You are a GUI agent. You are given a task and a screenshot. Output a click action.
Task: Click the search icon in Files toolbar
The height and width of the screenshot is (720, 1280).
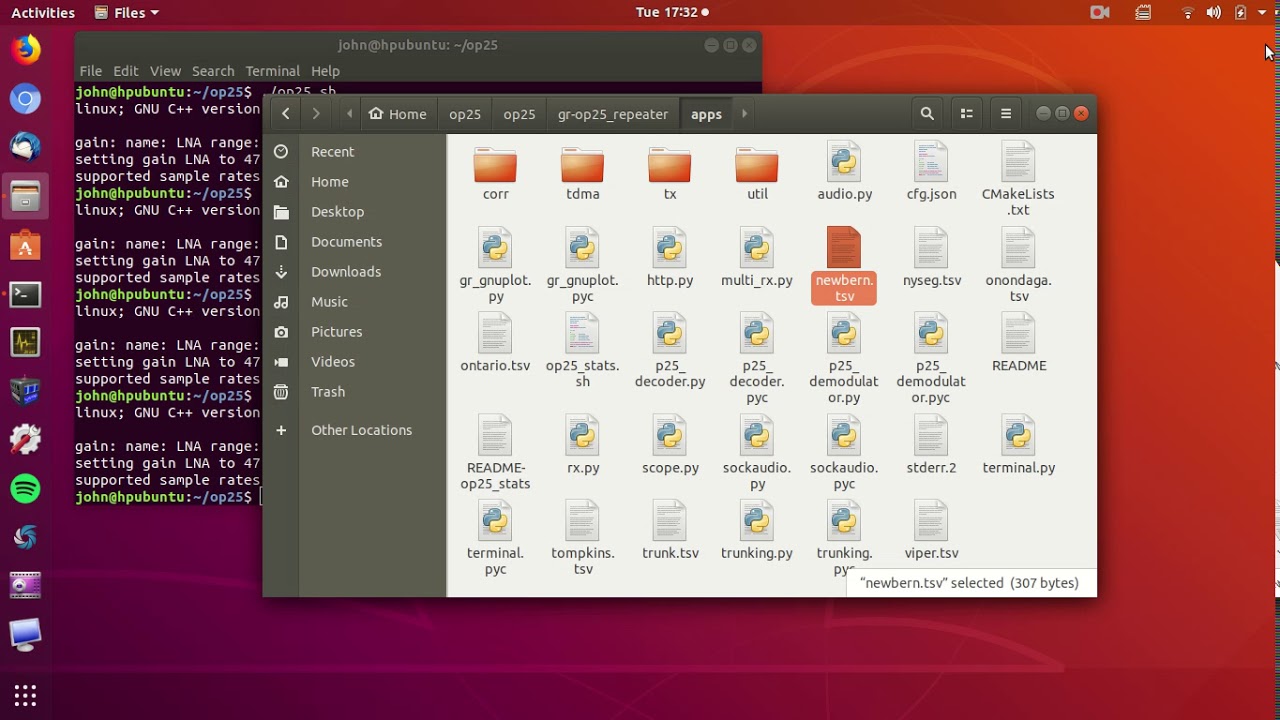(927, 114)
